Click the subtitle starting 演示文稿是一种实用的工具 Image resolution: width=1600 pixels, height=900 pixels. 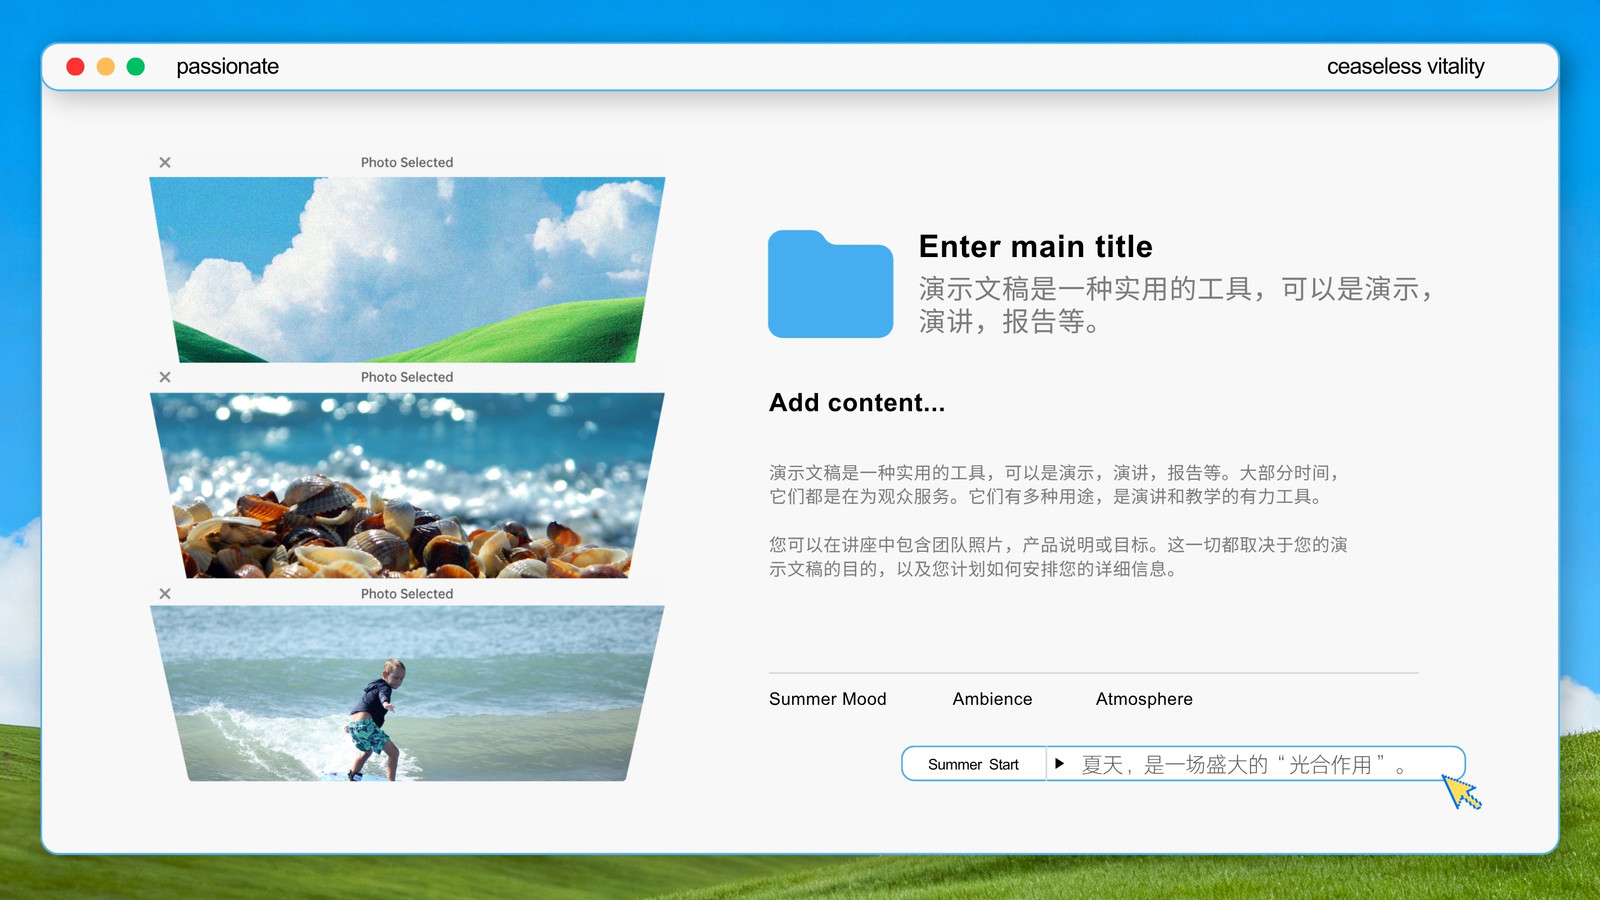(x=1177, y=305)
